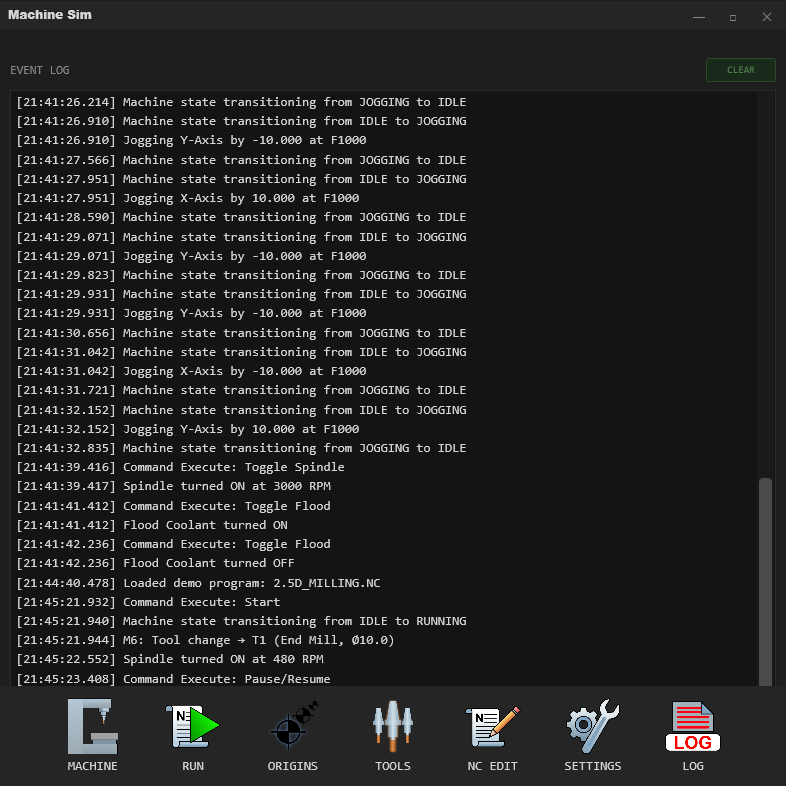Image resolution: width=786 pixels, height=786 pixels.
Task: Select log line 'M6: Tool change → T1'
Action: pyautogui.click(x=205, y=640)
